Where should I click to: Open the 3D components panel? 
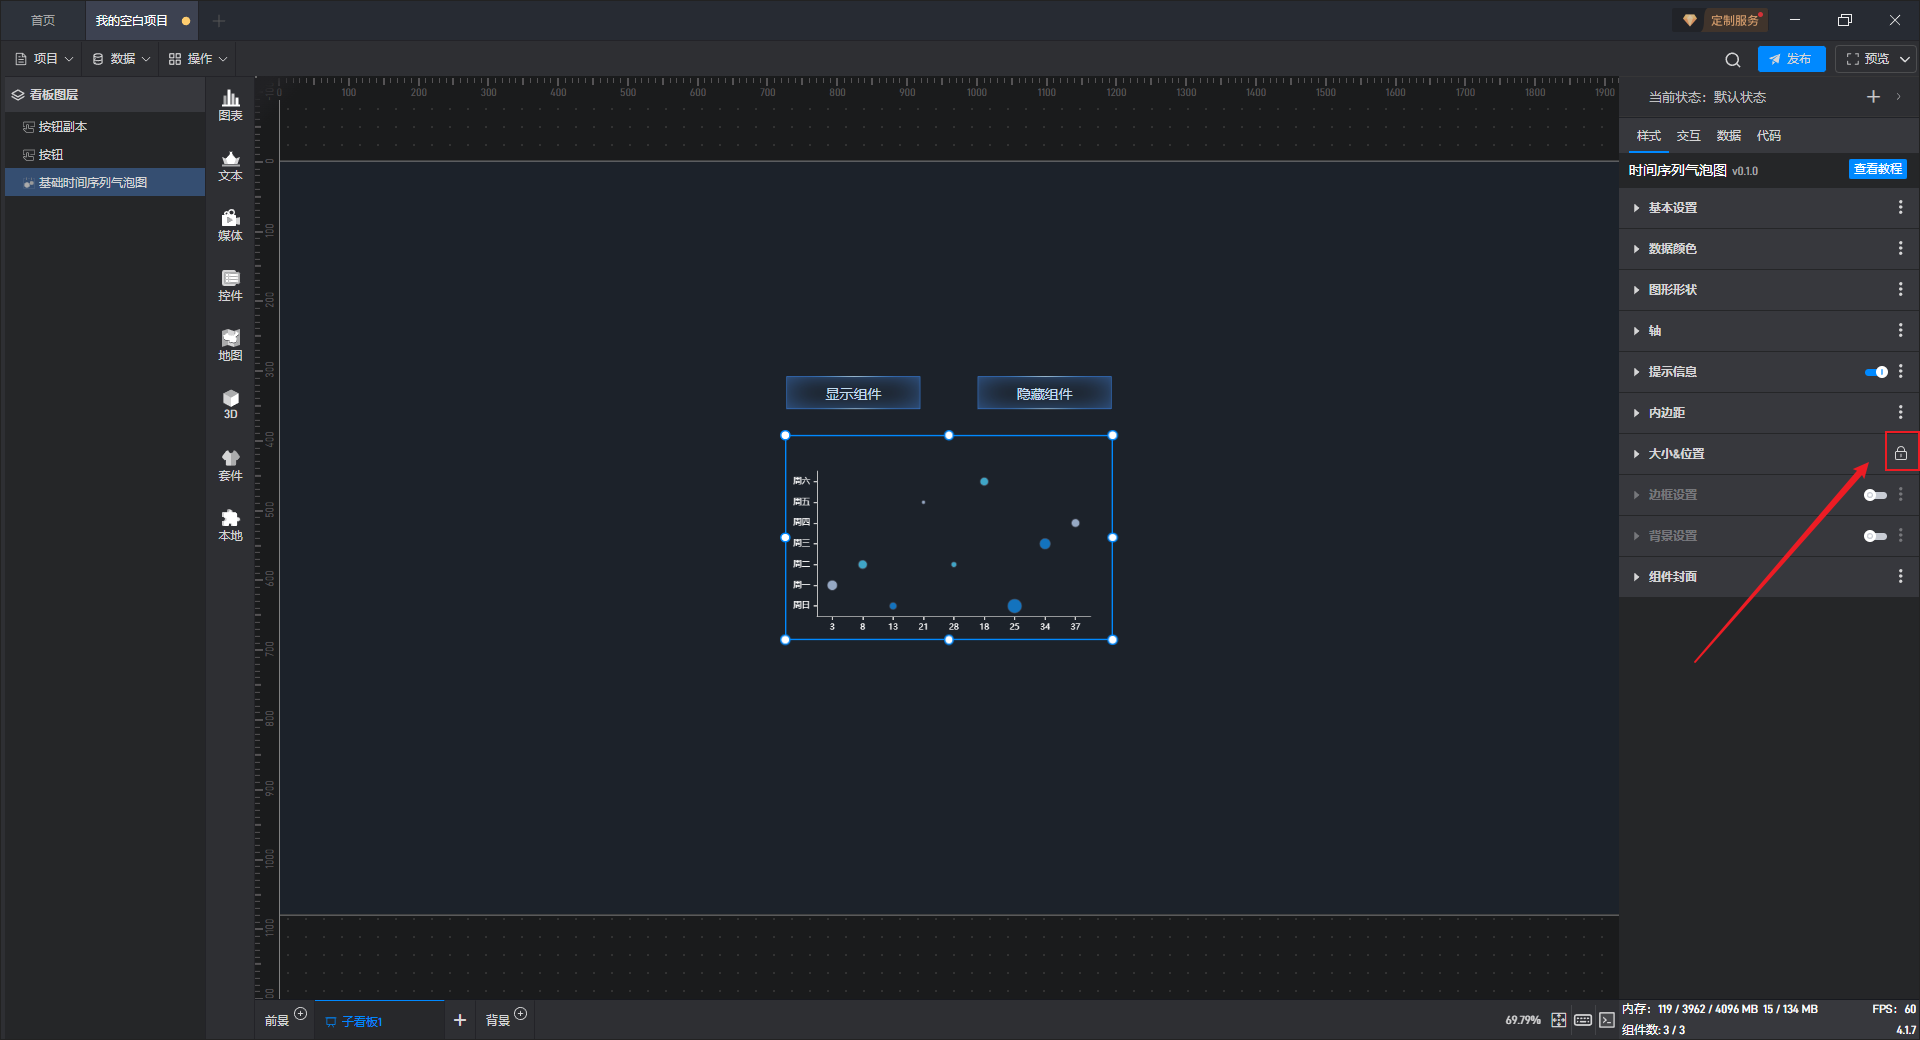coord(230,404)
